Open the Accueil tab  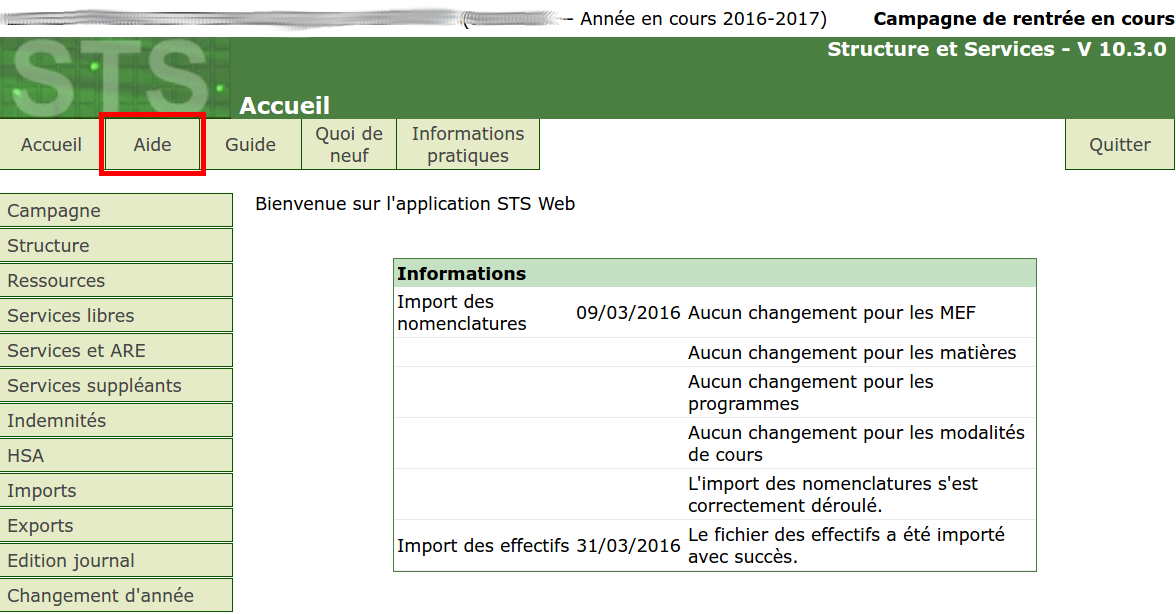click(x=51, y=145)
